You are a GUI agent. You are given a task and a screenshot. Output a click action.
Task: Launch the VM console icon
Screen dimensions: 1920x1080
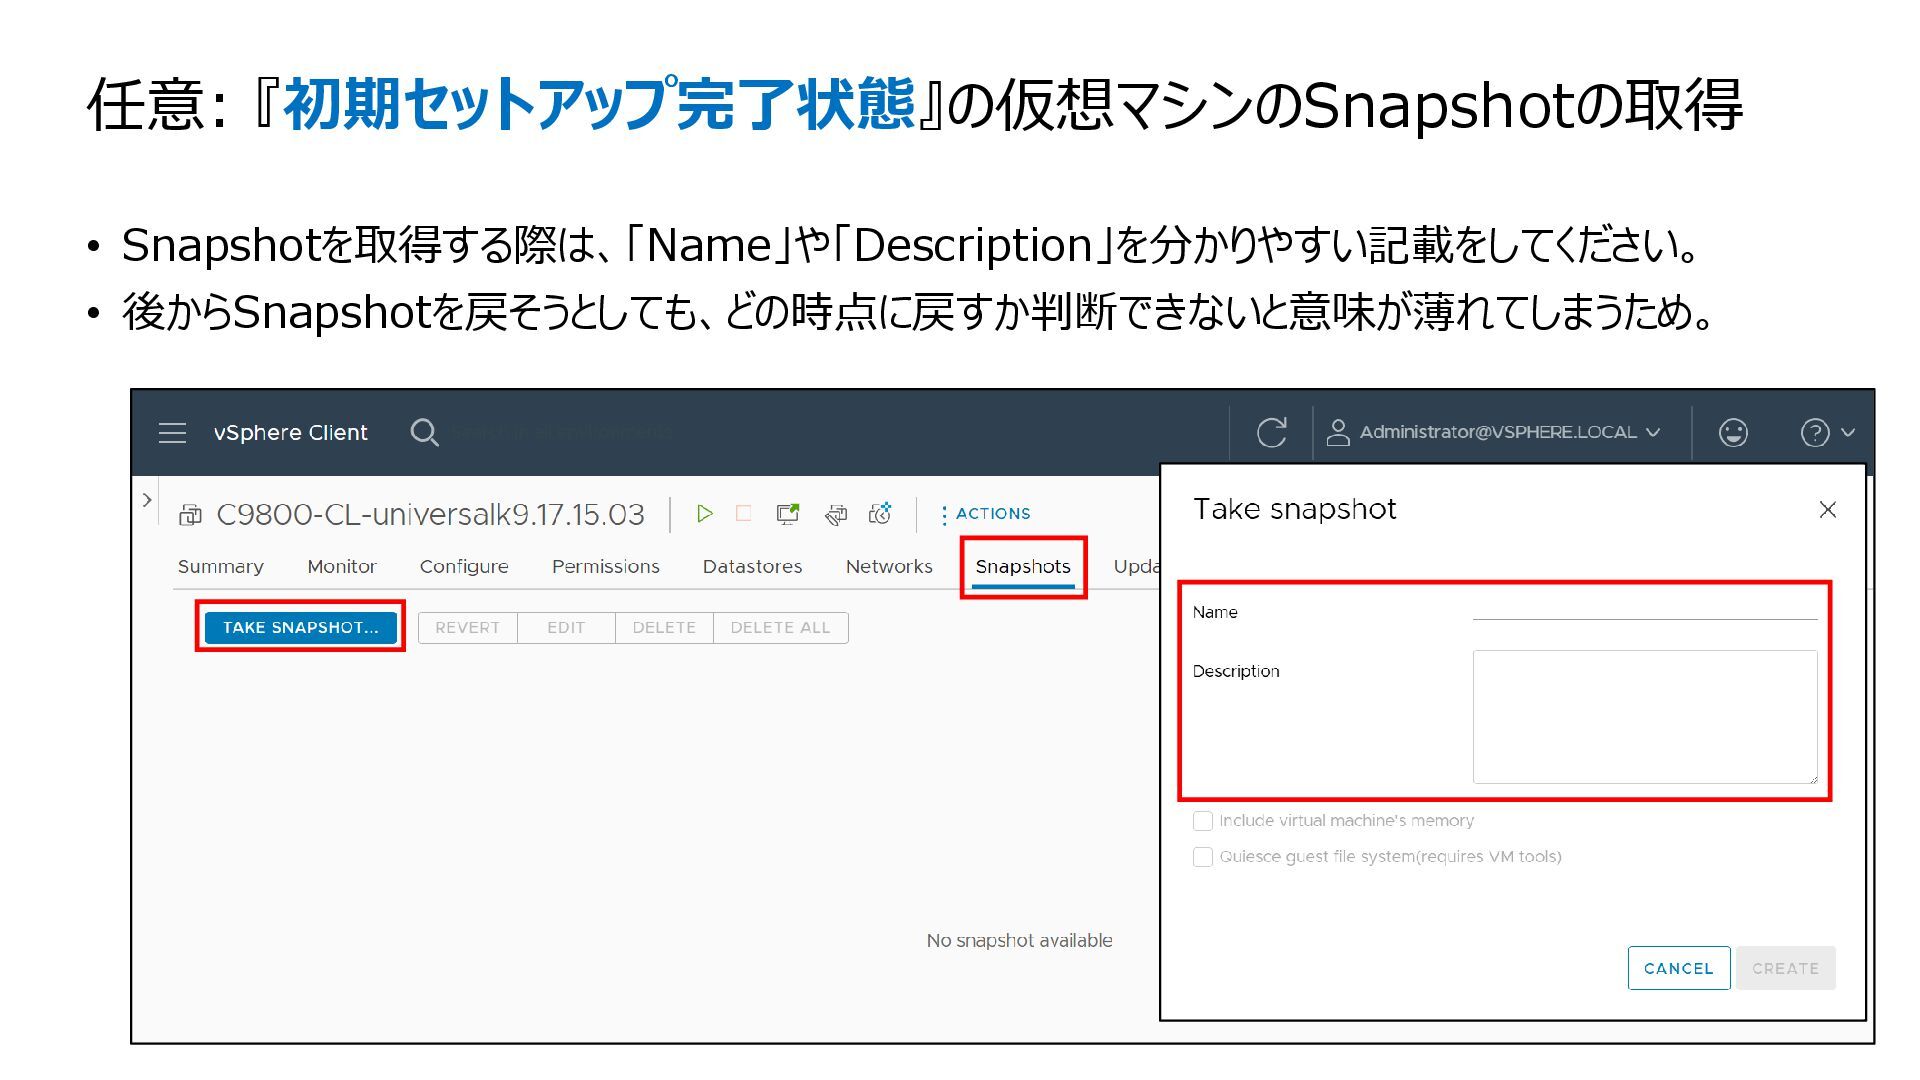788,514
